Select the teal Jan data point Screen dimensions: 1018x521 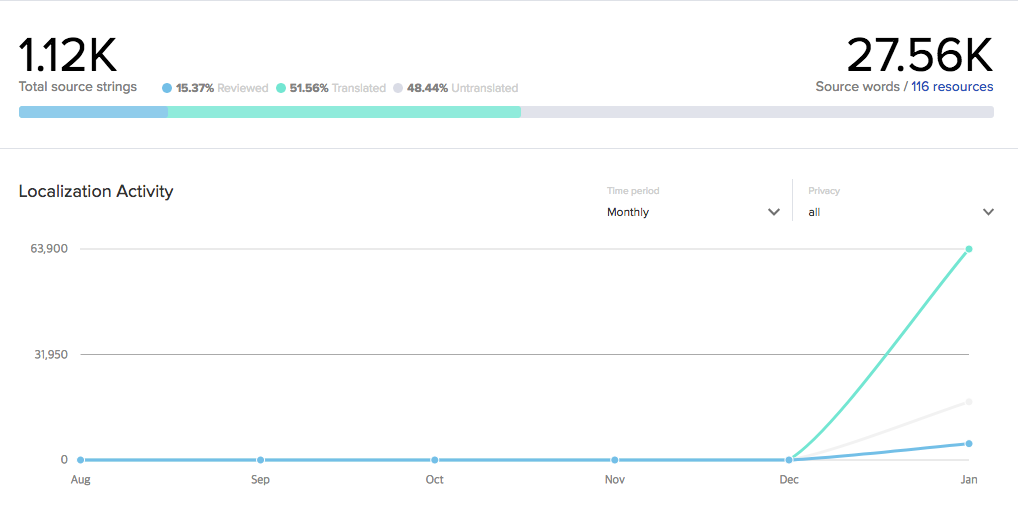pyautogui.click(x=969, y=249)
